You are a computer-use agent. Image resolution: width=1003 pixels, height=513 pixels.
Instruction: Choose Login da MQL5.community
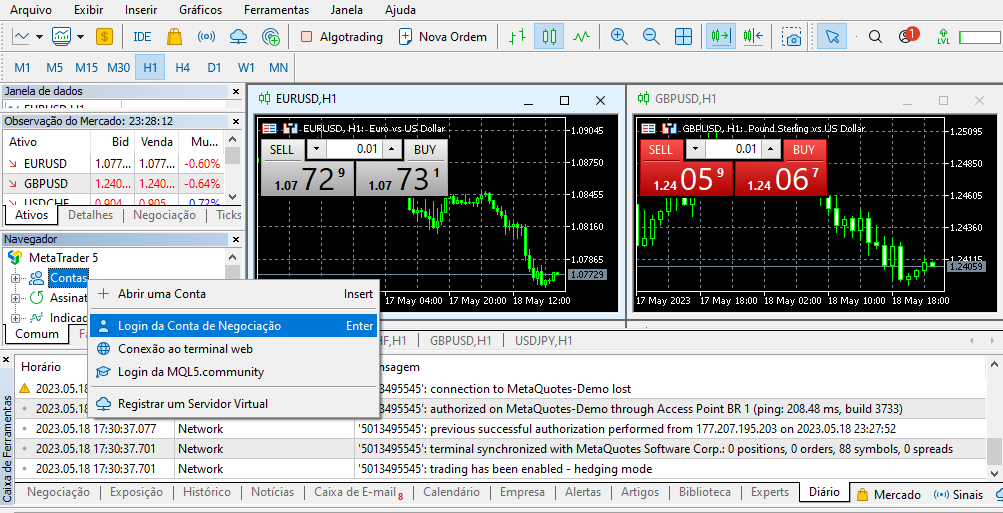point(233,372)
